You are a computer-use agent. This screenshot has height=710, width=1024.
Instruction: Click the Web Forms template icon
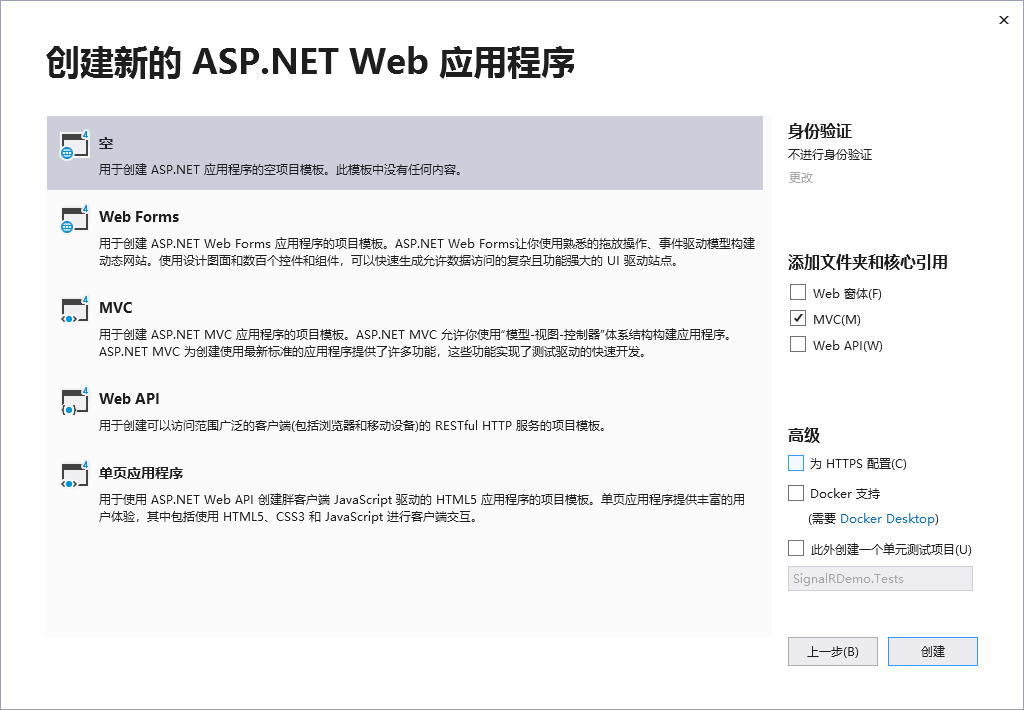point(74,219)
